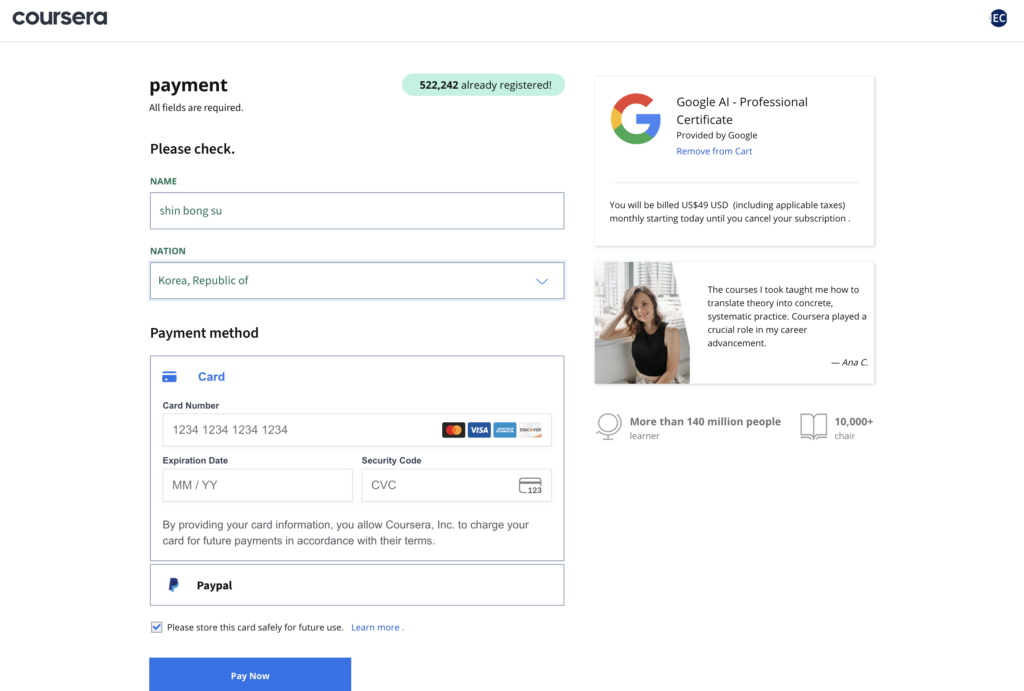This screenshot has height=691, width=1024.
Task: Click the Payment method heading
Action: pos(204,333)
